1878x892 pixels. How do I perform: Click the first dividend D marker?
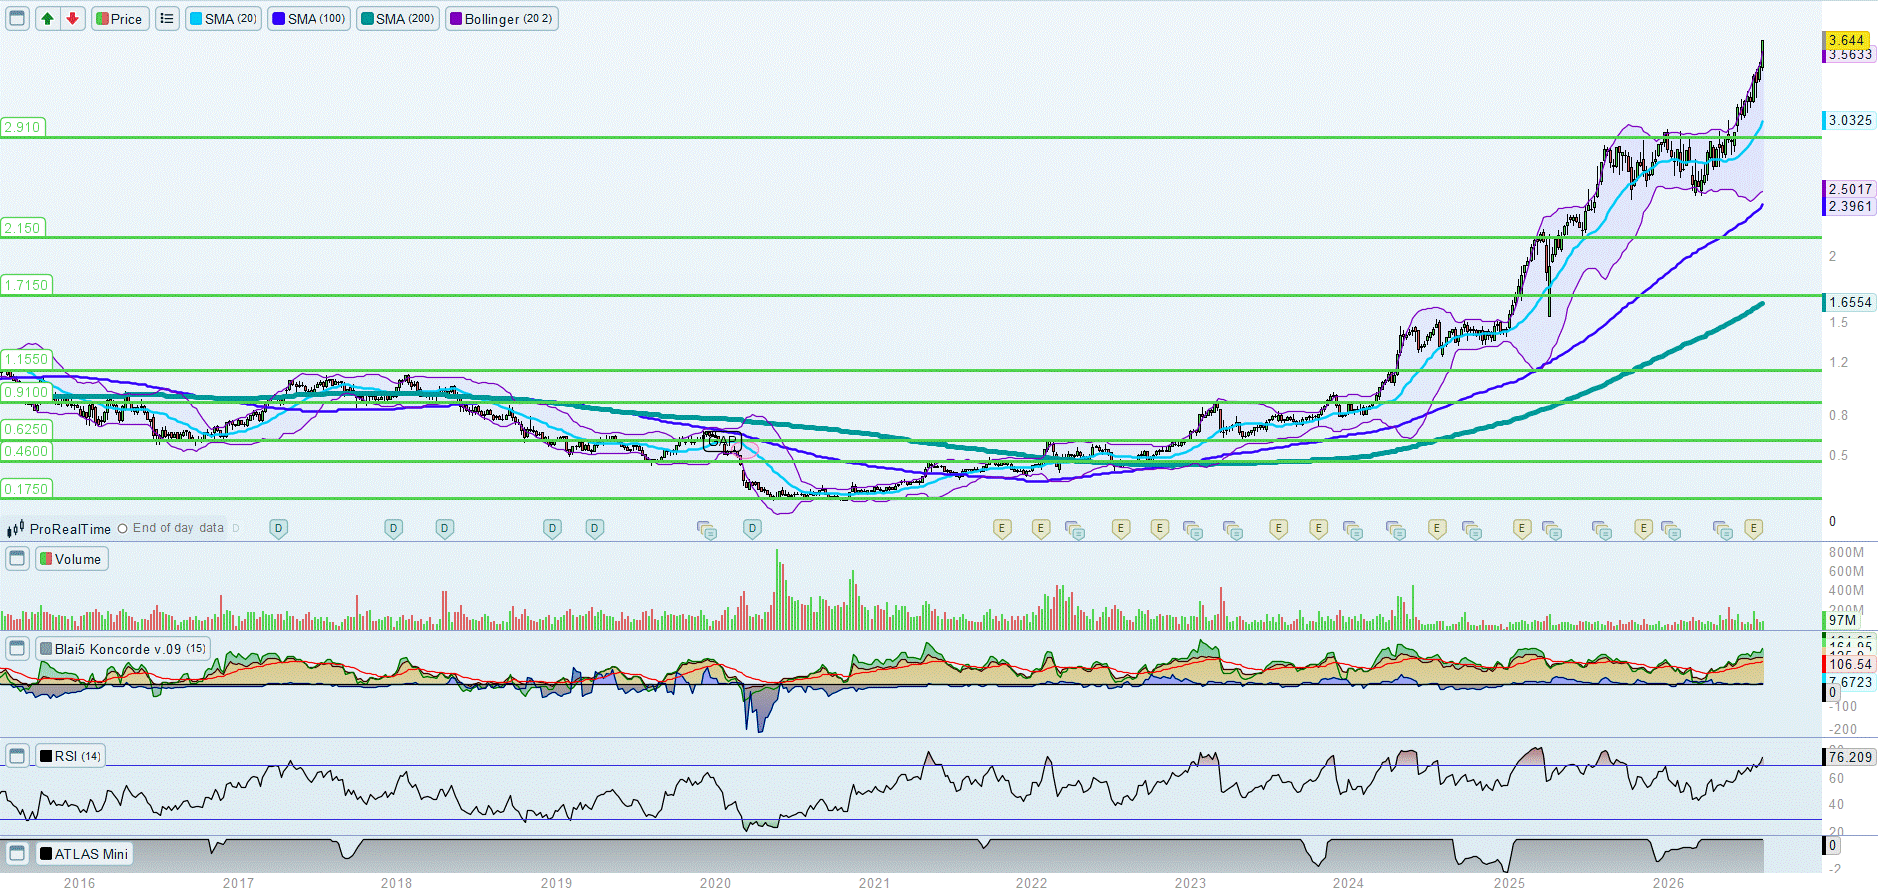tap(279, 528)
